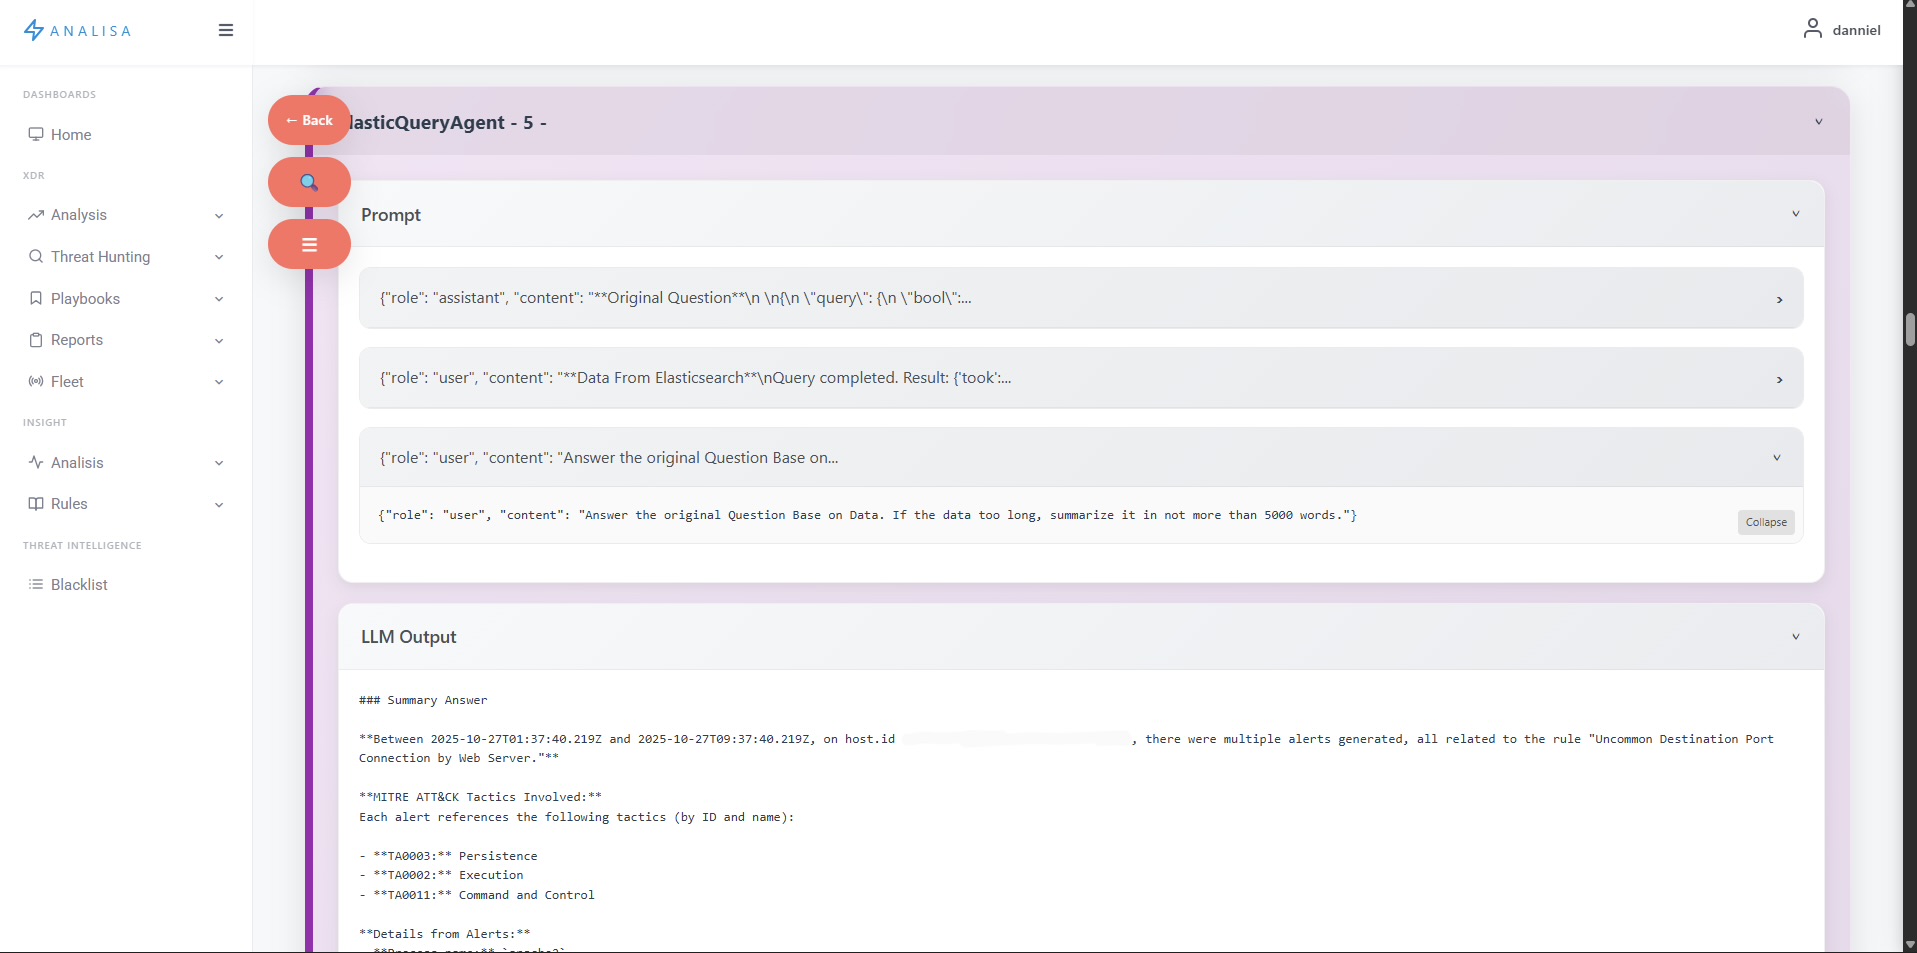This screenshot has height=953, width=1917.
Task: Expand Reports submenu chevron
Action: (219, 341)
